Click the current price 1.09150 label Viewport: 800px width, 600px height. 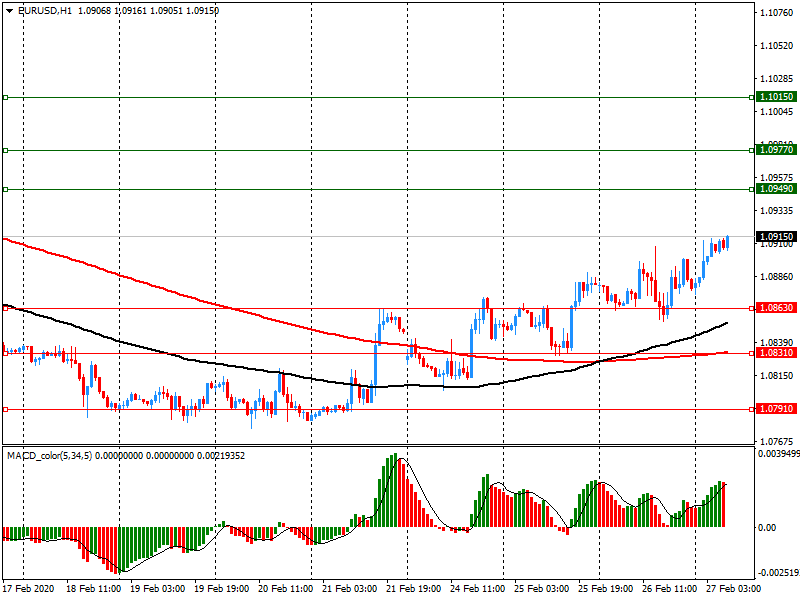point(776,237)
